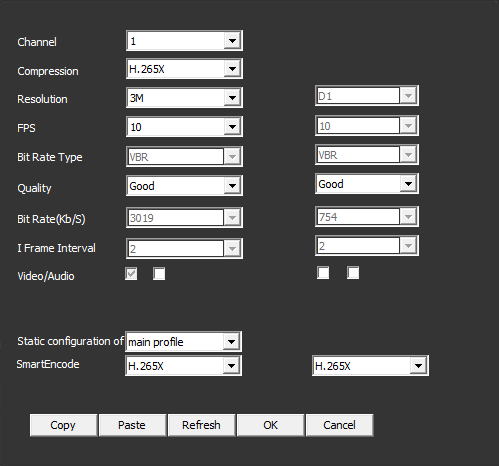Image resolution: width=499 pixels, height=466 pixels.
Task: Open the sub stream bit rate 754 dropdown
Action: point(367,217)
